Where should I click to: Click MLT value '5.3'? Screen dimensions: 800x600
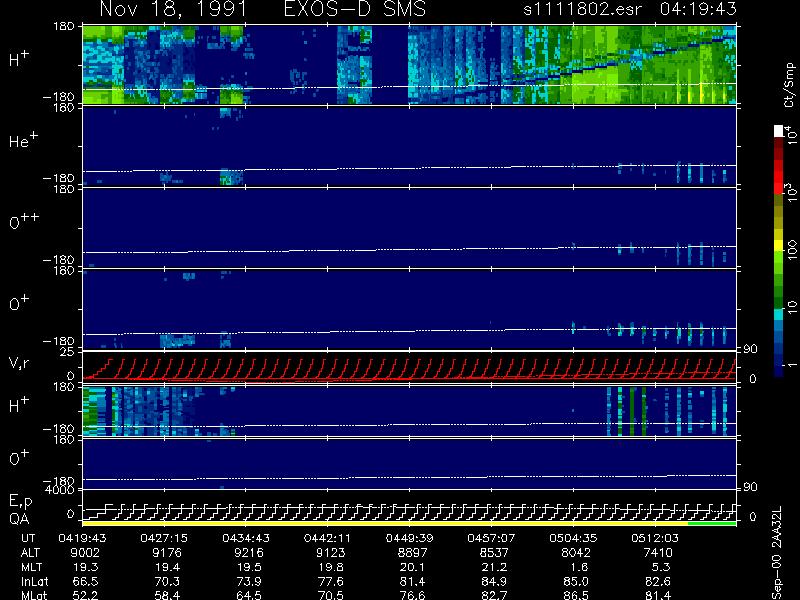[x=662, y=567]
